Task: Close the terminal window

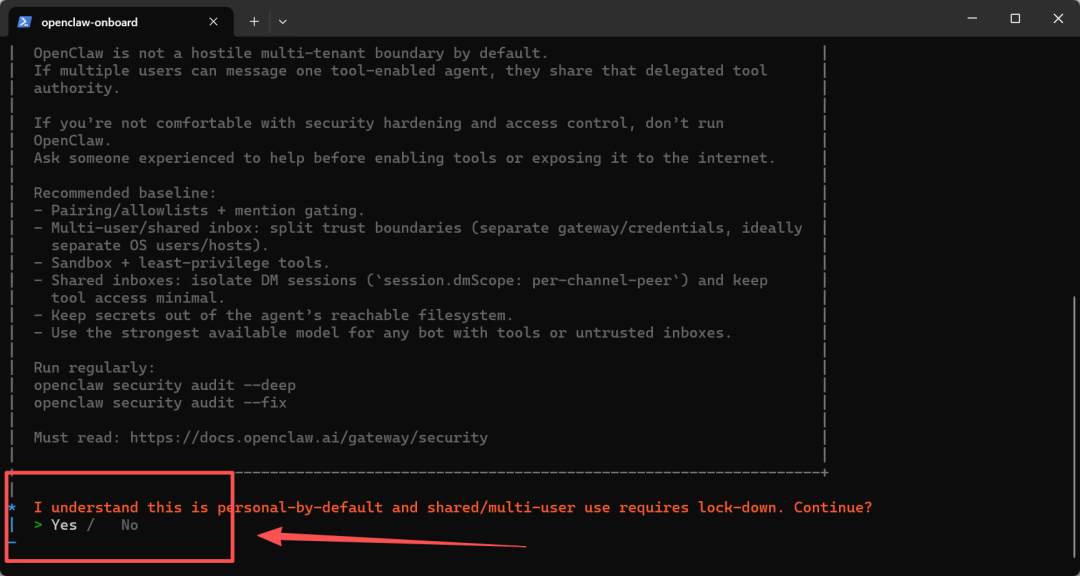Action: (x=1059, y=18)
